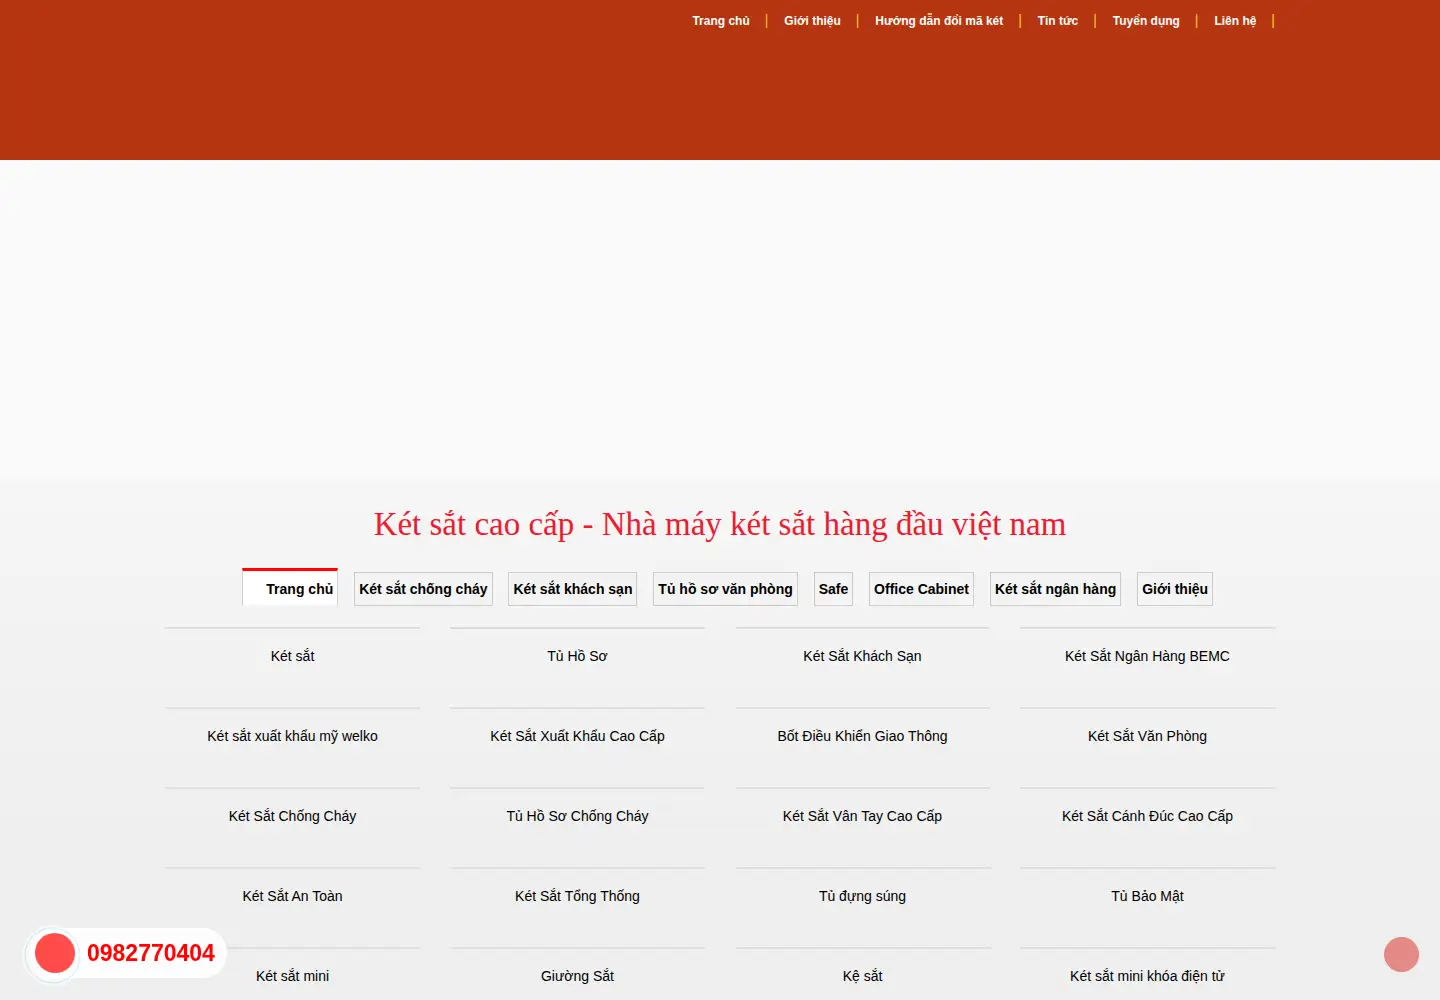Select the Trang chủ category tab
The height and width of the screenshot is (1000, 1440).
pos(290,588)
